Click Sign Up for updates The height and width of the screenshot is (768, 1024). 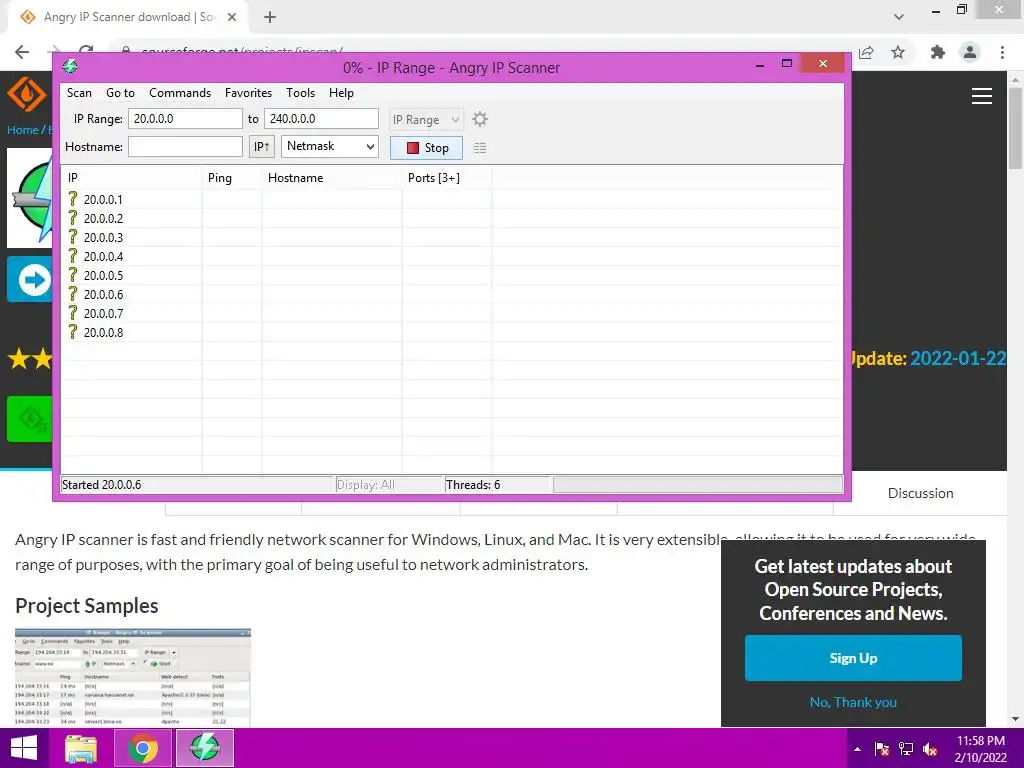[x=853, y=658]
